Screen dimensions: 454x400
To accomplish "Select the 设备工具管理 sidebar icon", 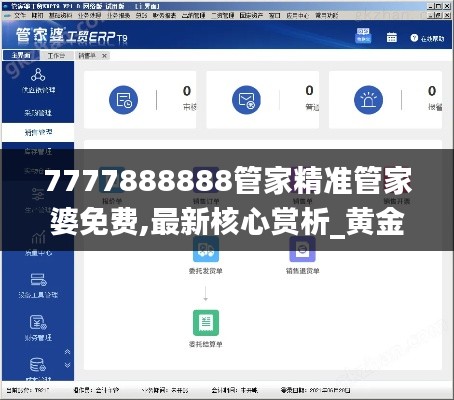I will tap(38, 280).
